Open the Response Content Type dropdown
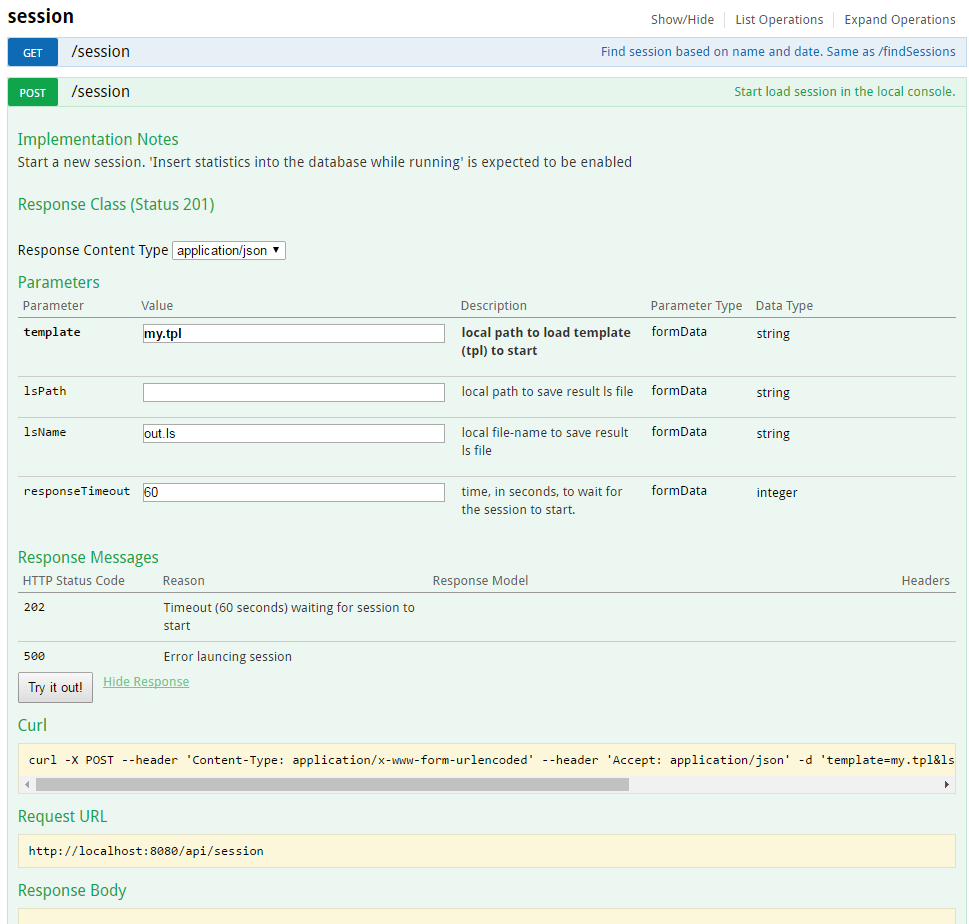 point(229,251)
